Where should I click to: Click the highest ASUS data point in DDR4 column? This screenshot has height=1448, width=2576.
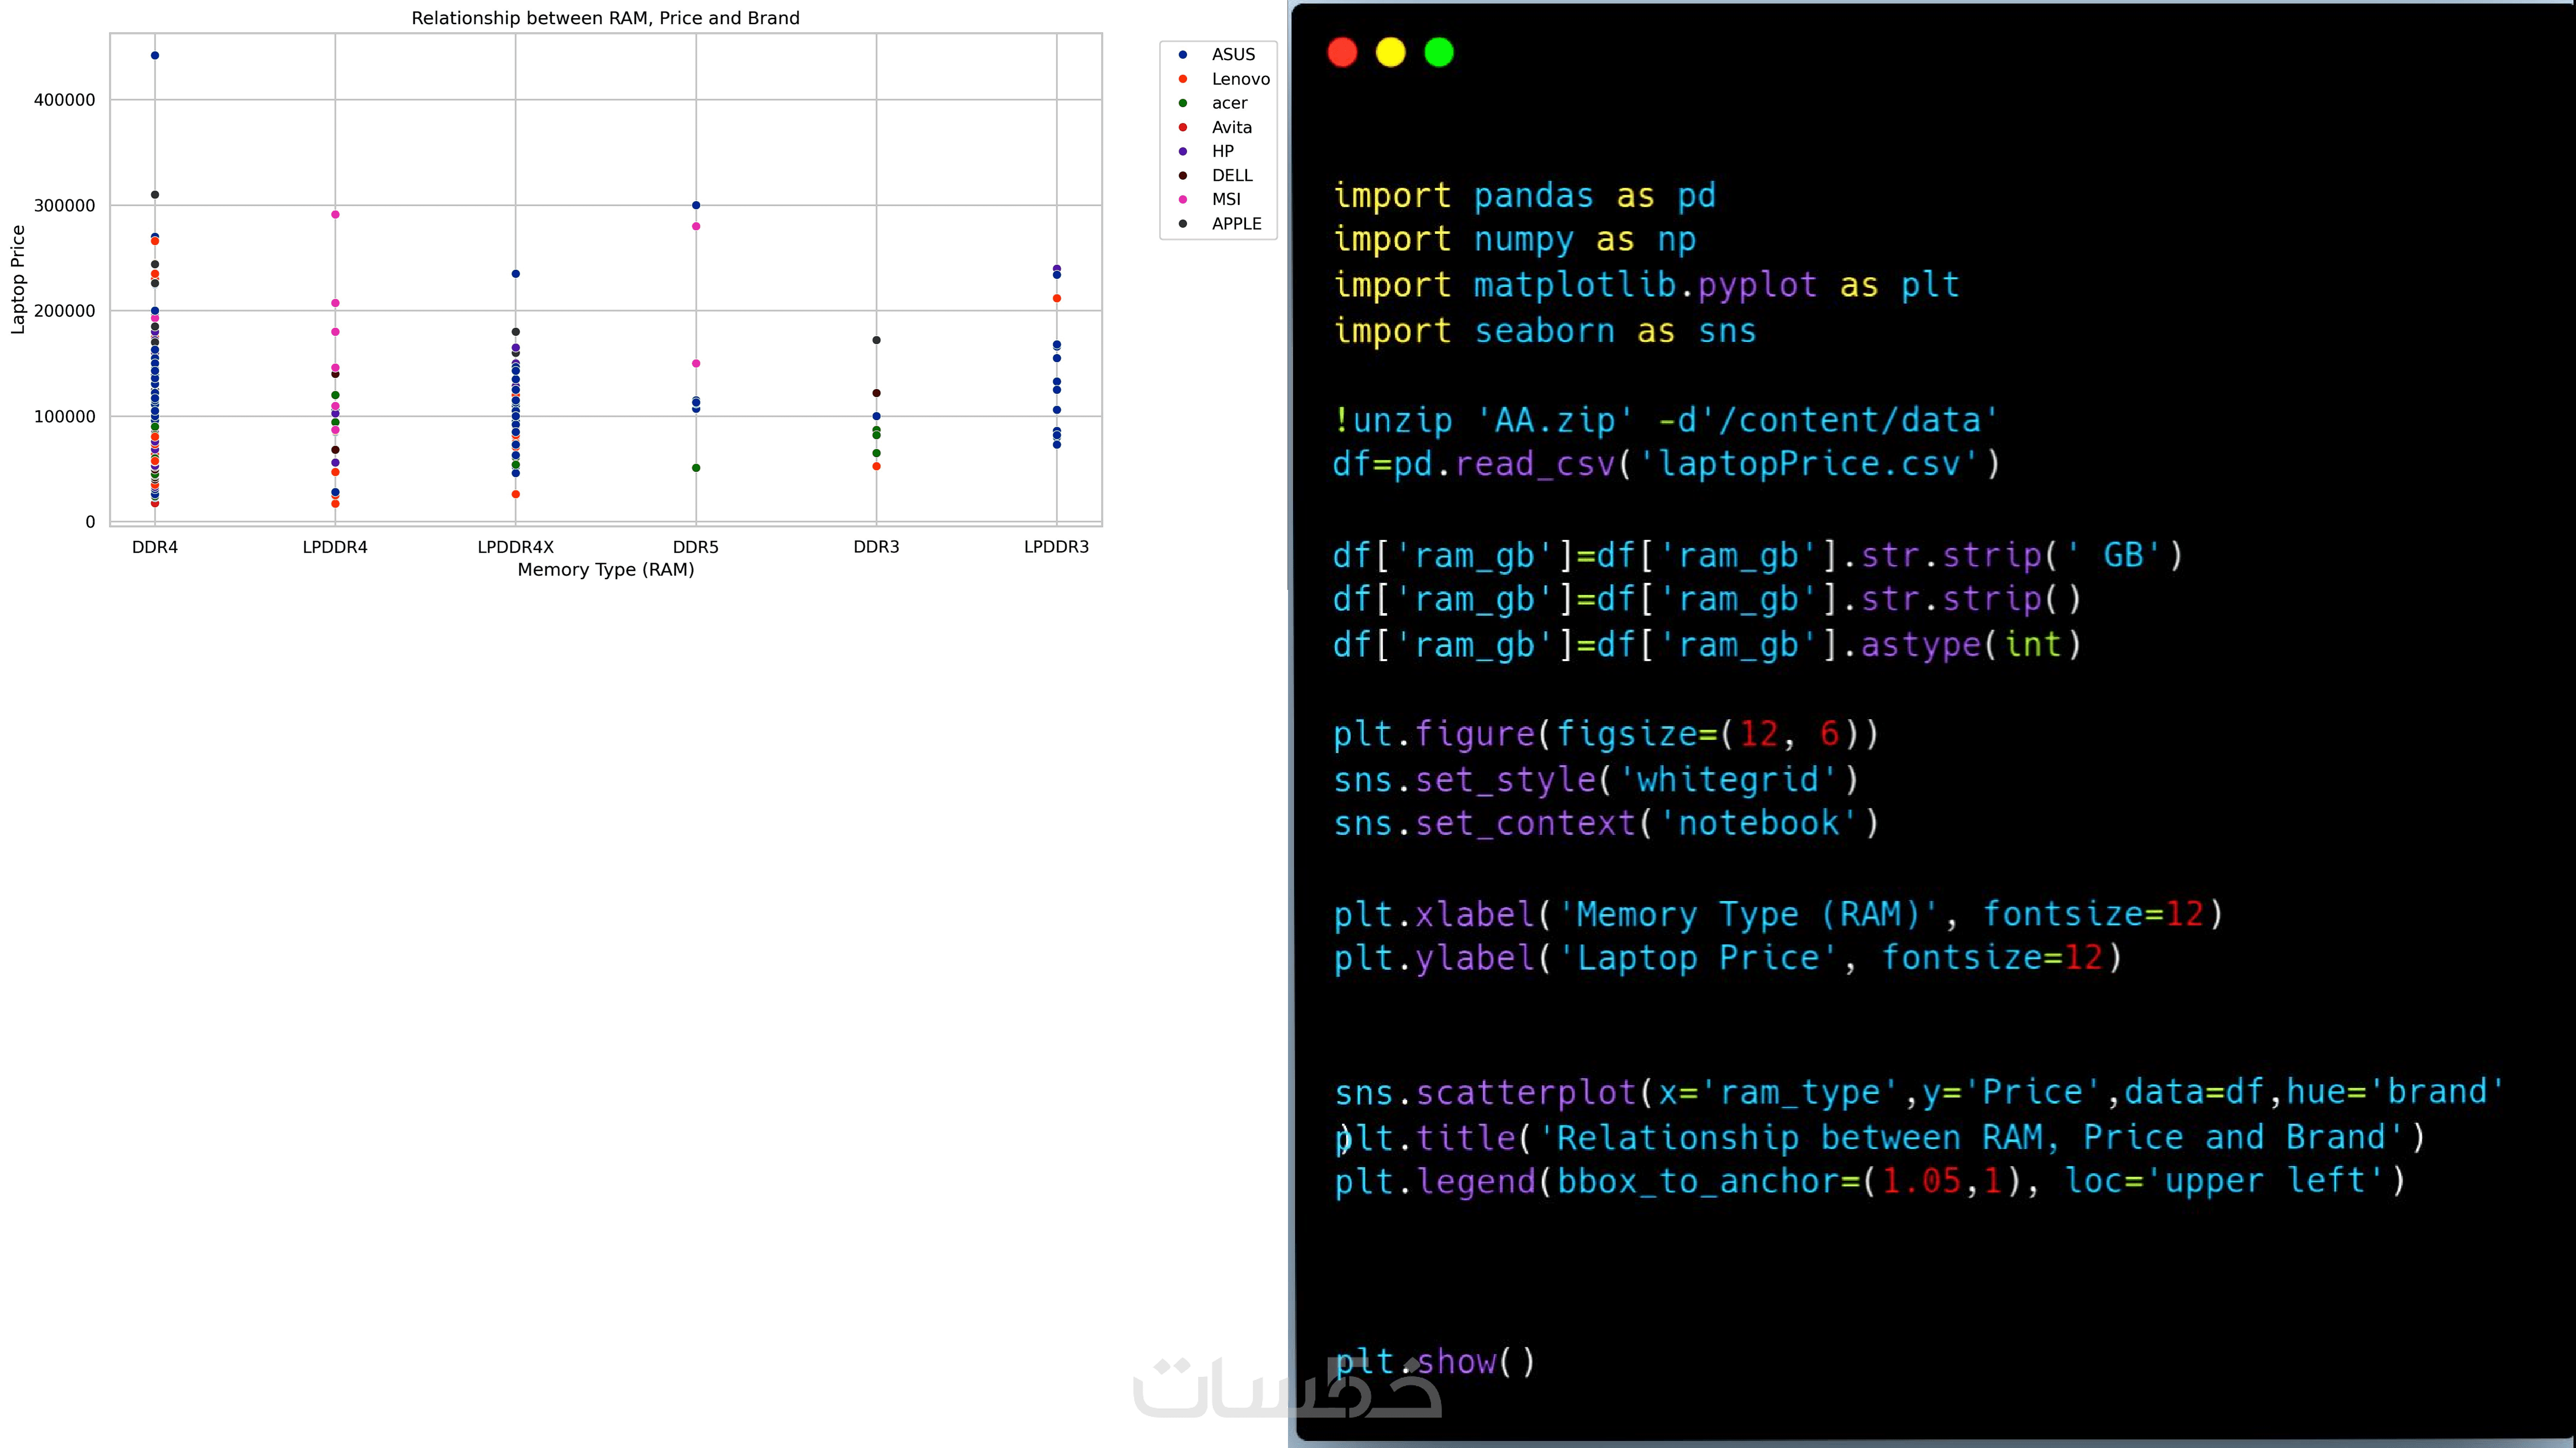click(x=155, y=56)
